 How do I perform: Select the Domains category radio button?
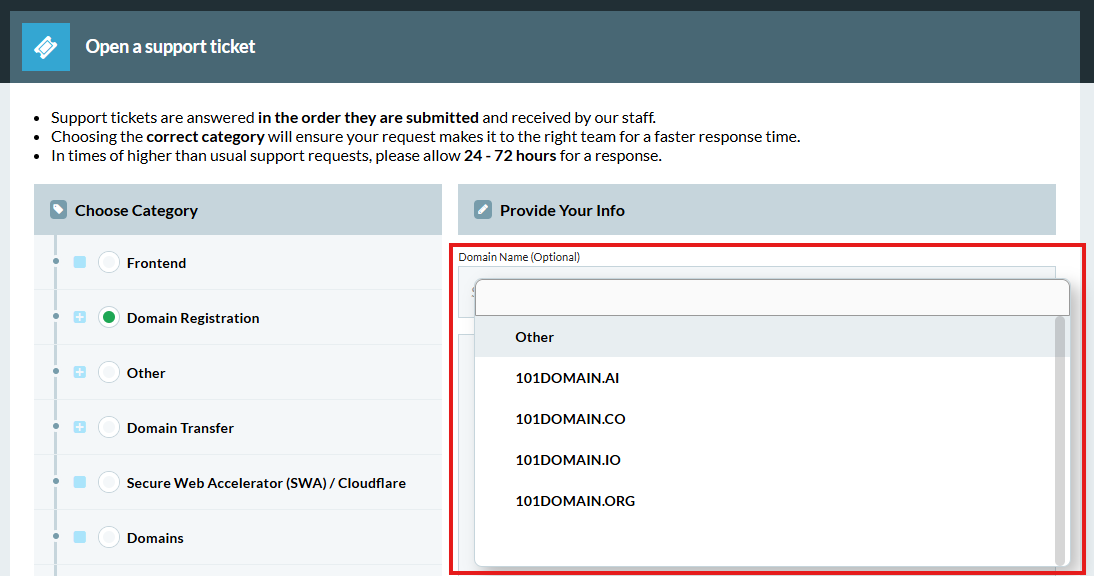107,537
